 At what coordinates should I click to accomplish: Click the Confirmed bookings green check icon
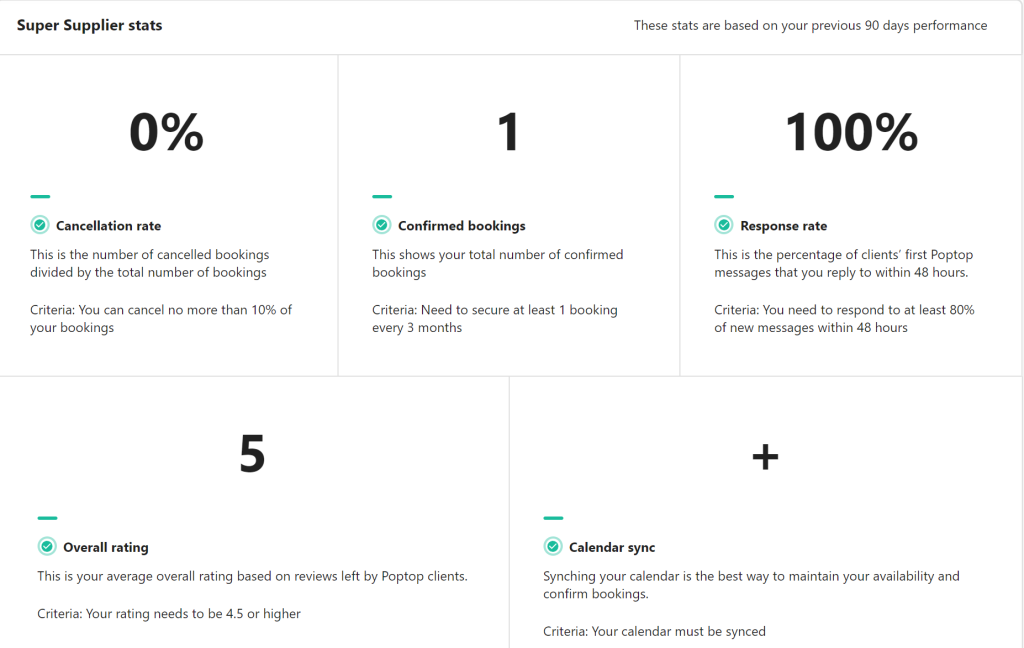381,225
